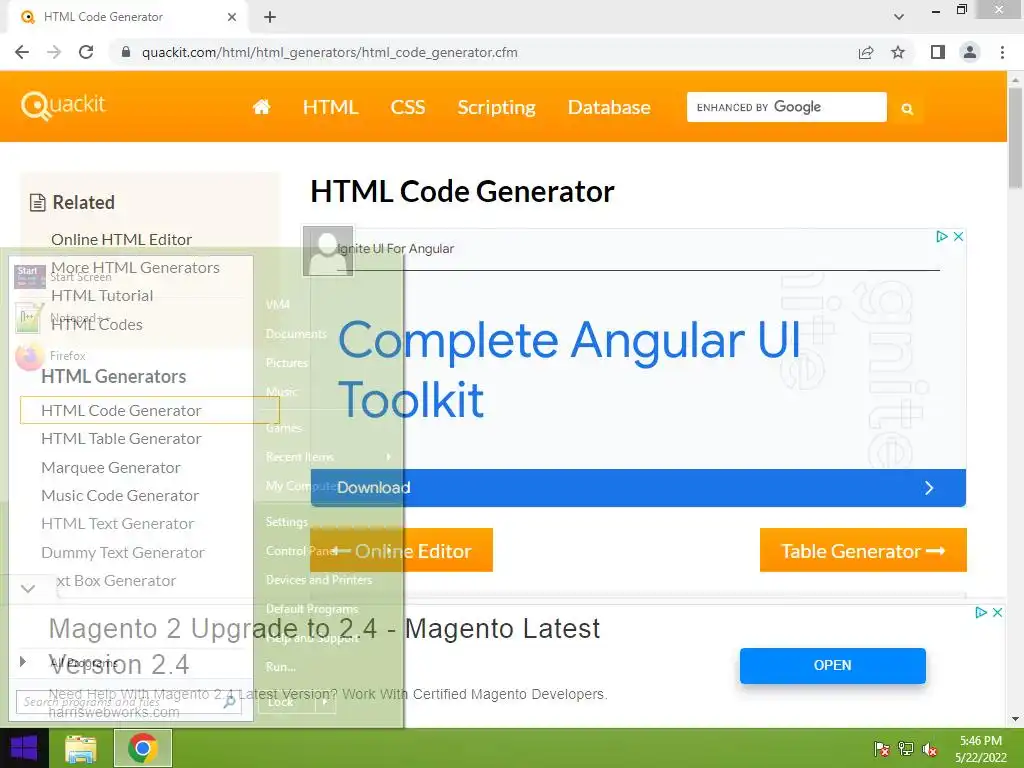The image size is (1024, 768).
Task: Launch Firefox from the Start menu
Action: (x=29, y=356)
